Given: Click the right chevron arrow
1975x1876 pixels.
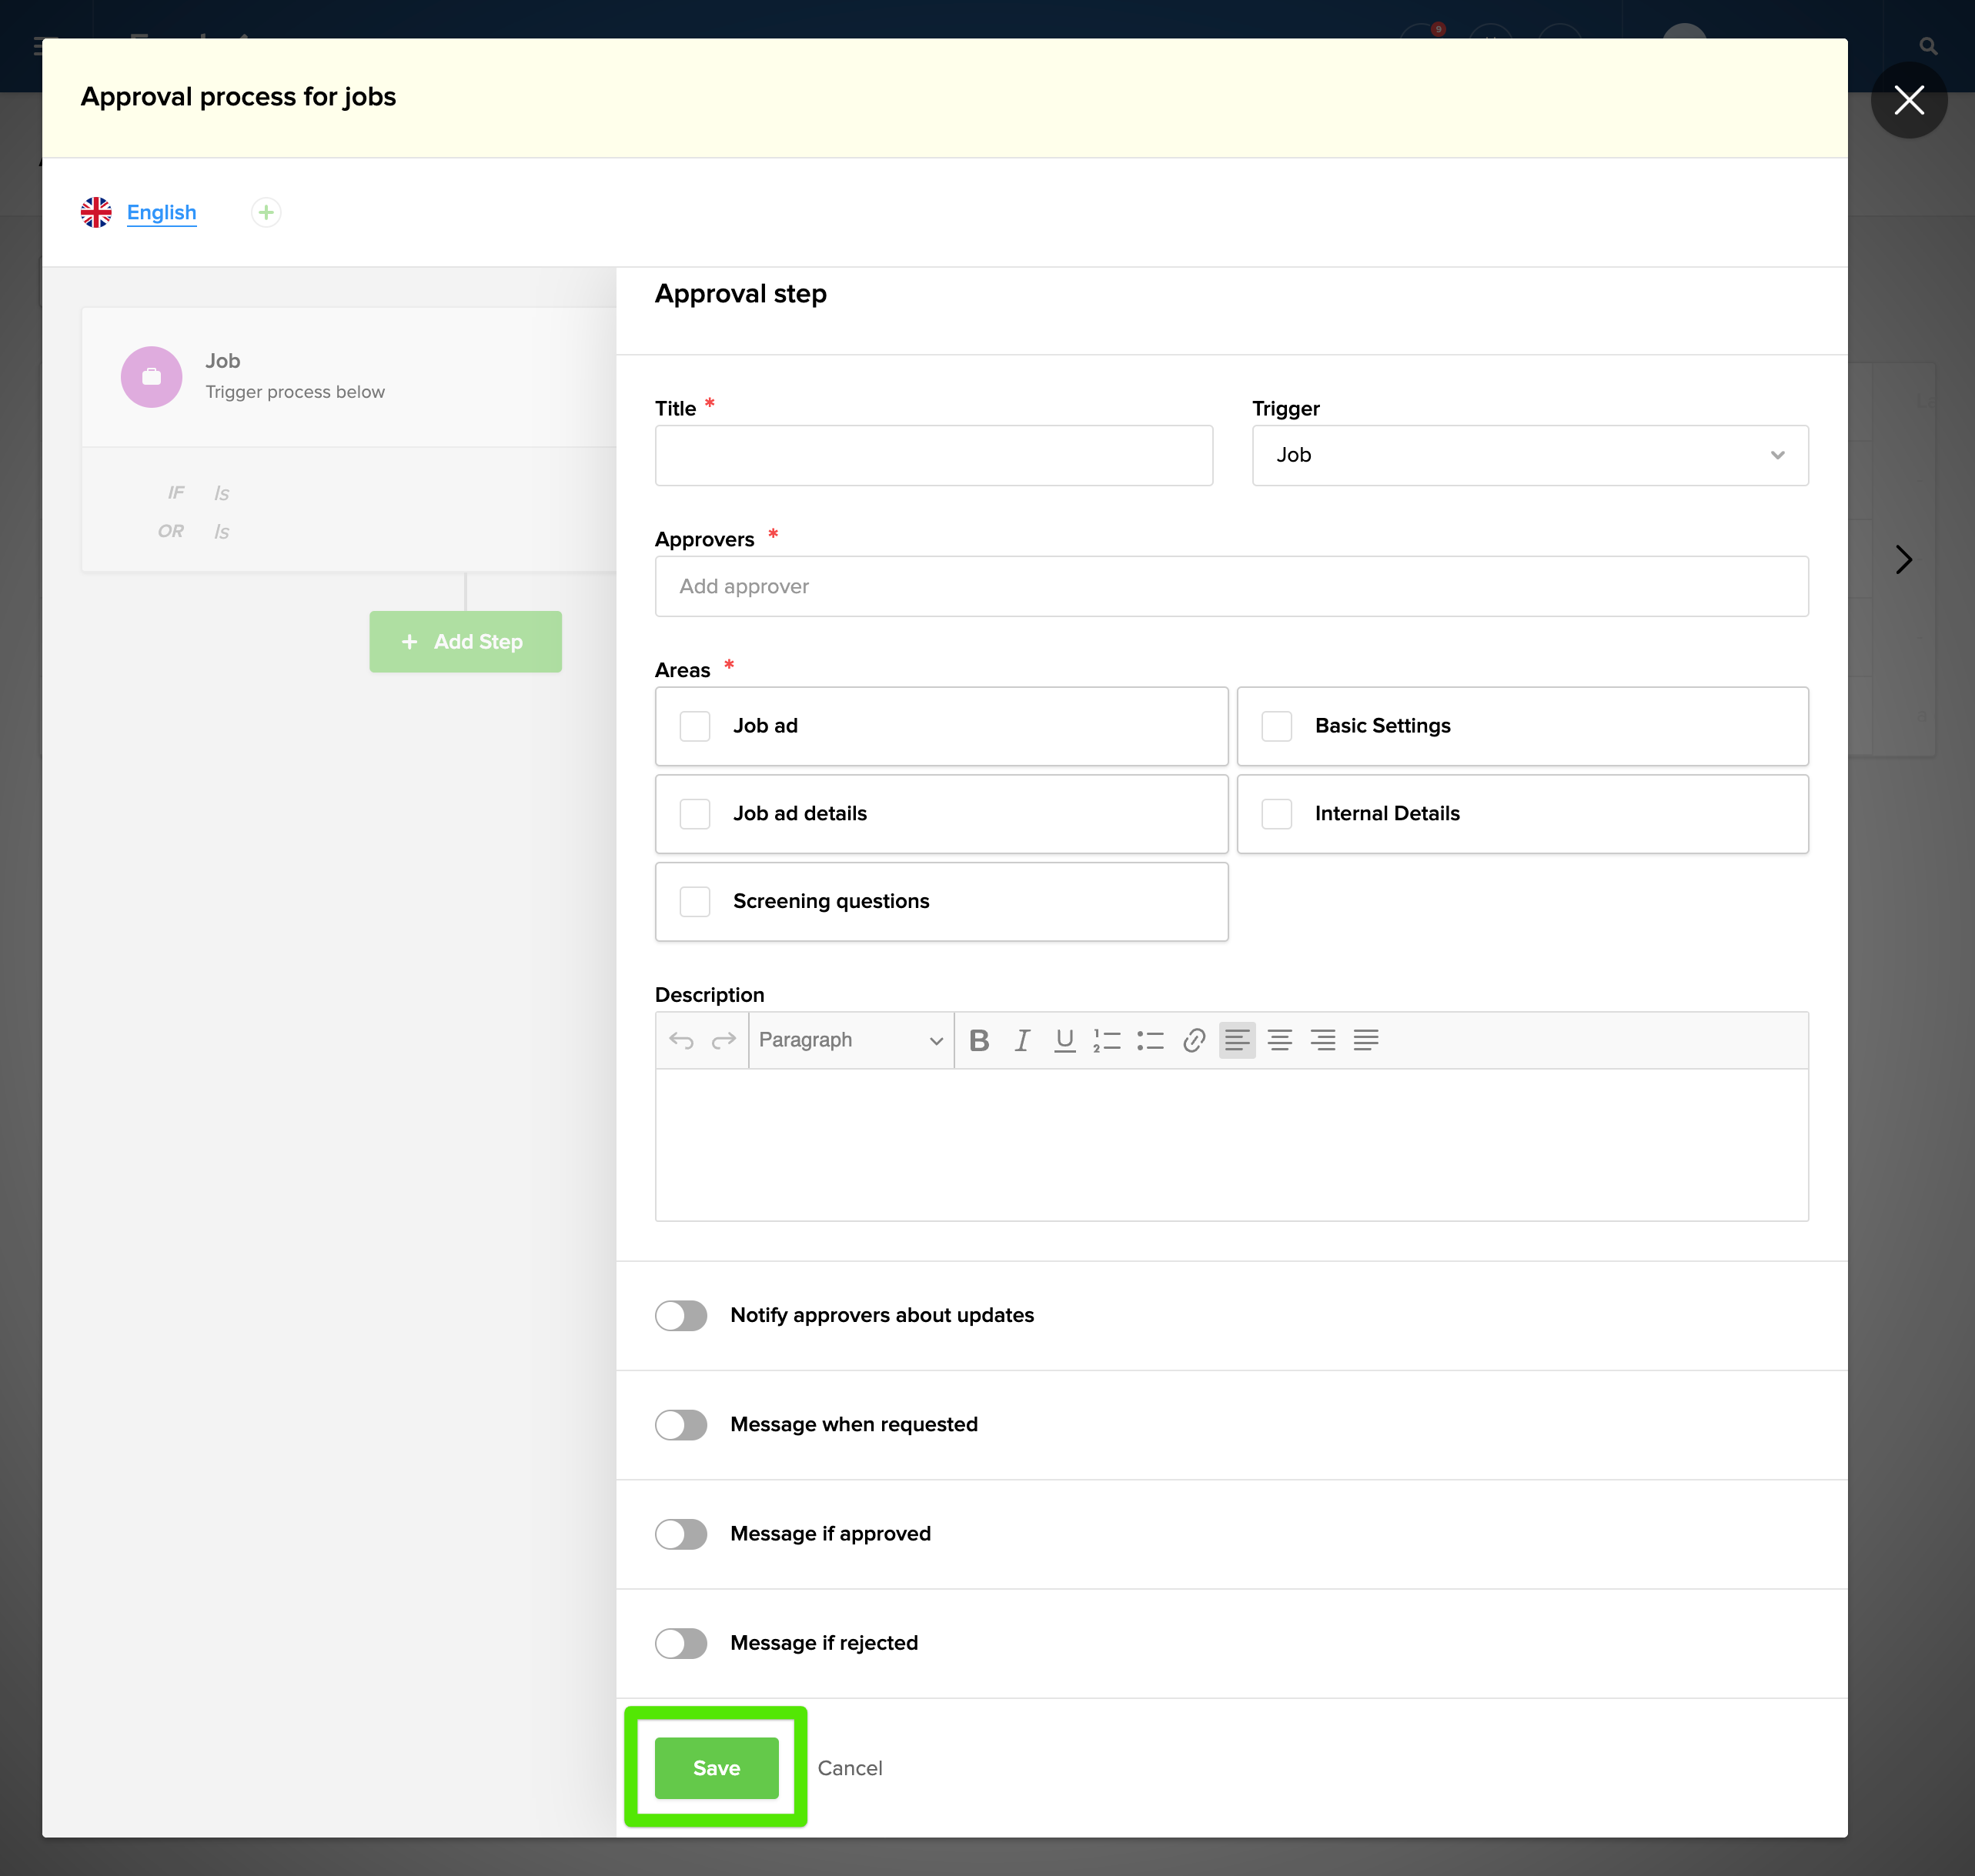Looking at the screenshot, I should (x=1903, y=559).
